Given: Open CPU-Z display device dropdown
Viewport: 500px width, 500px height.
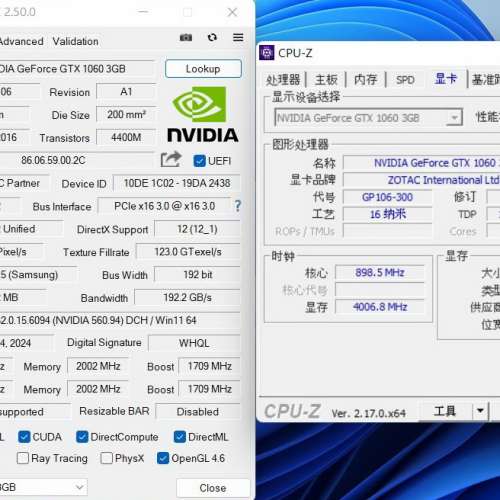Looking at the screenshot, I should (x=368, y=118).
